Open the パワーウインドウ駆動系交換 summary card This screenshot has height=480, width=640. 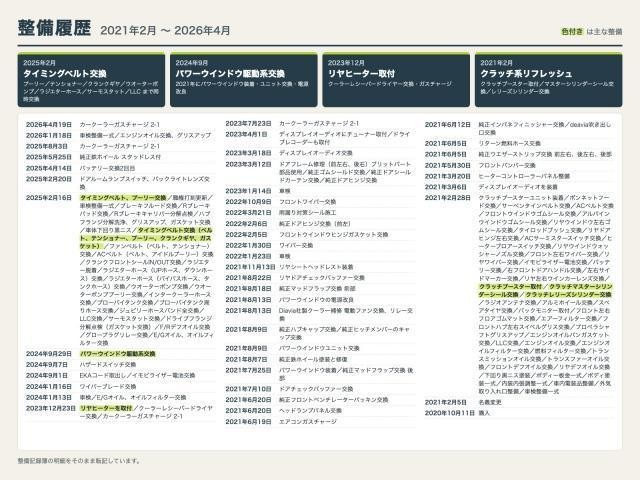pos(244,80)
